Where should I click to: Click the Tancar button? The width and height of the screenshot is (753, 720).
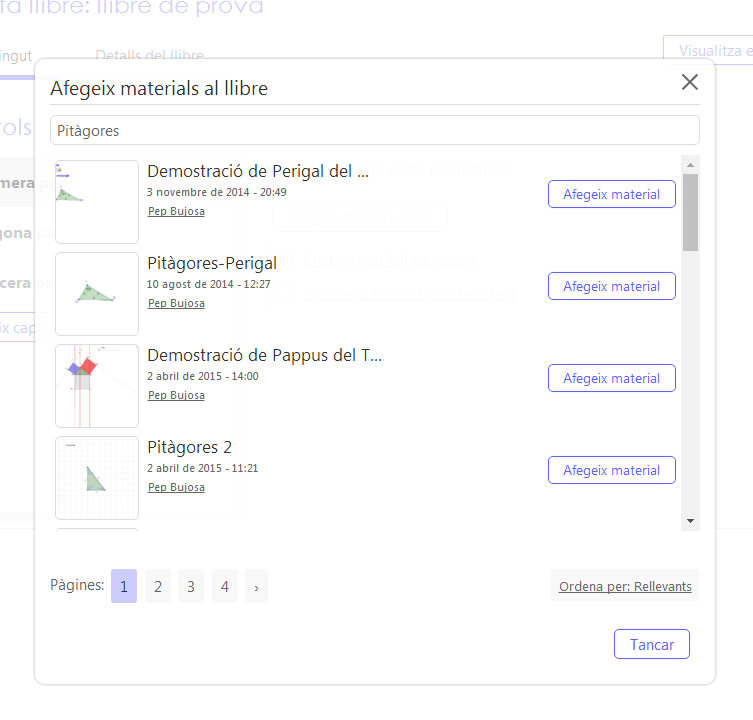pyautogui.click(x=652, y=644)
